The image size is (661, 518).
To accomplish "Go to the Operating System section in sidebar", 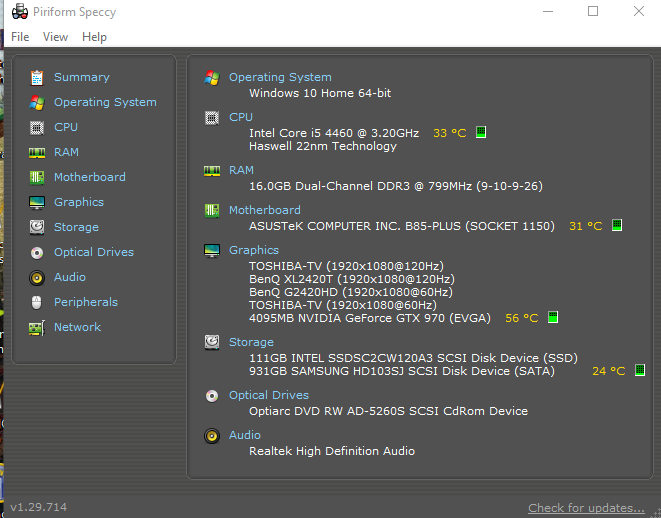I will [x=105, y=102].
